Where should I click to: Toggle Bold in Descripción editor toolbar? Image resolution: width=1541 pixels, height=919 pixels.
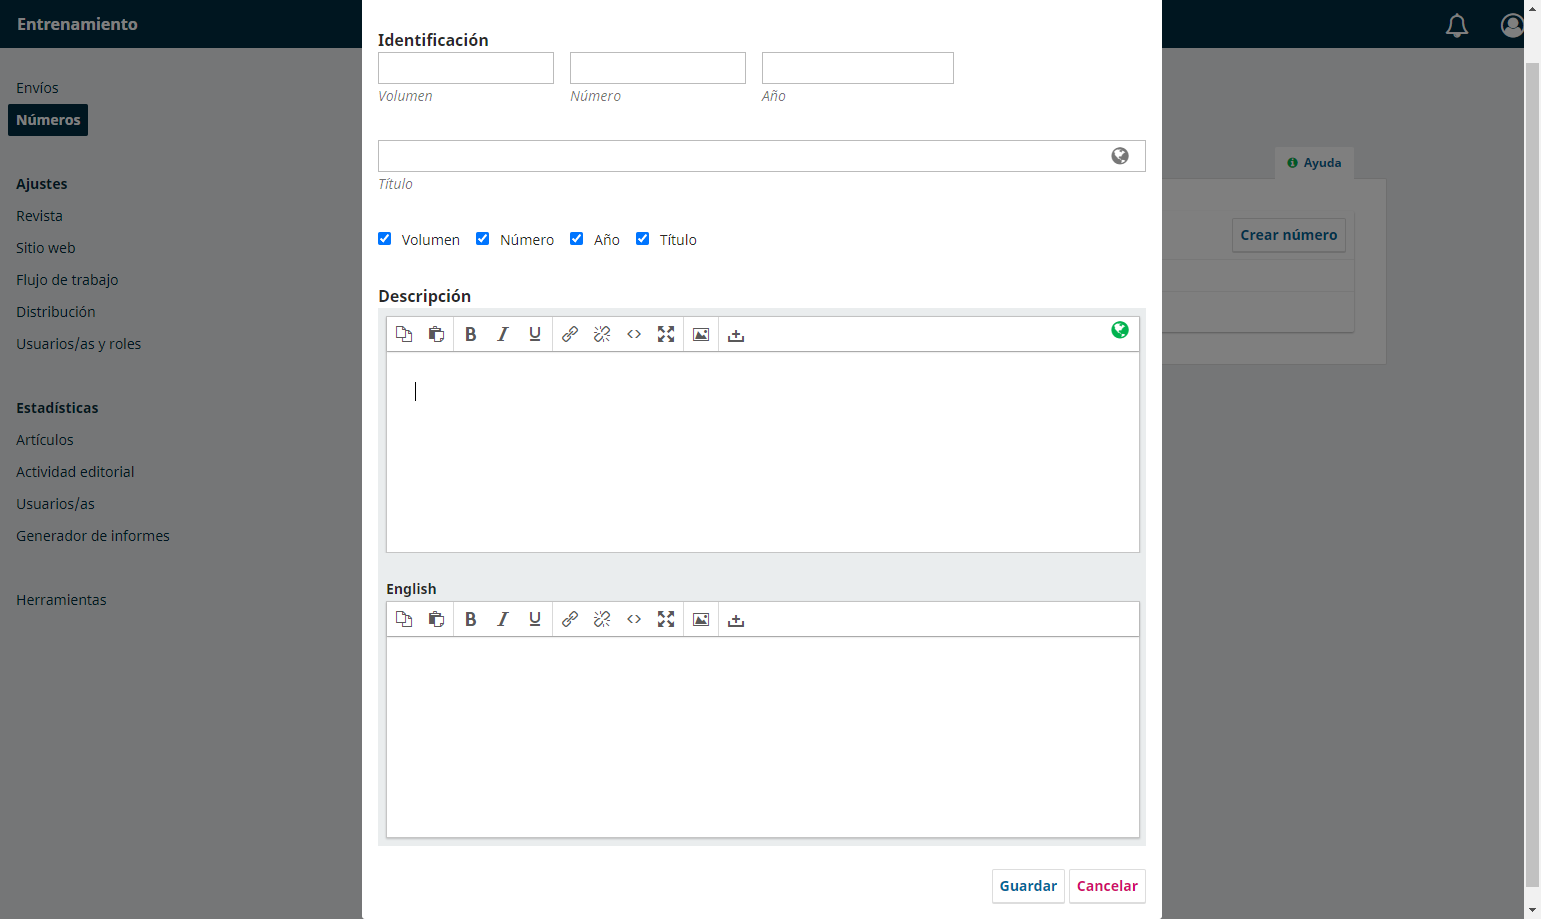(x=470, y=334)
